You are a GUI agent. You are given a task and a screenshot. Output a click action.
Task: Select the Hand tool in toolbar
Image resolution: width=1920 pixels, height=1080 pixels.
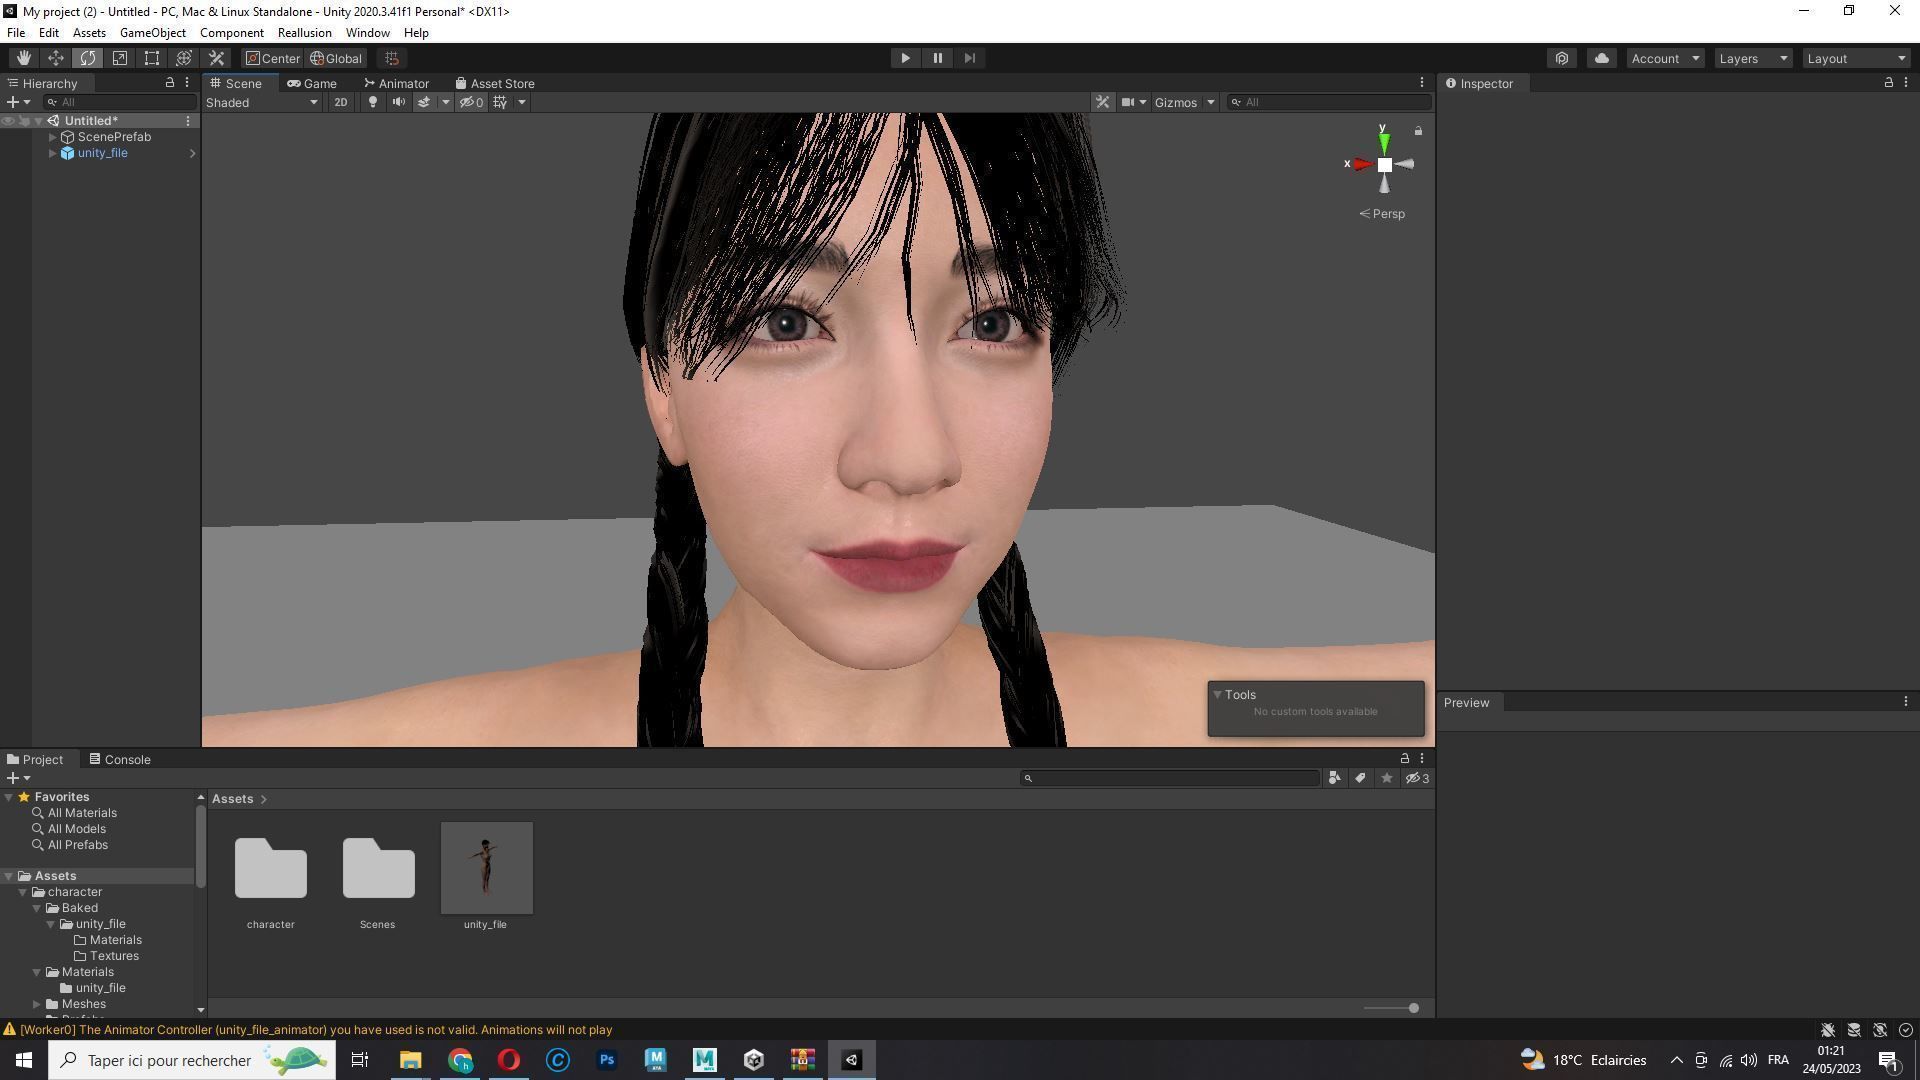click(23, 58)
